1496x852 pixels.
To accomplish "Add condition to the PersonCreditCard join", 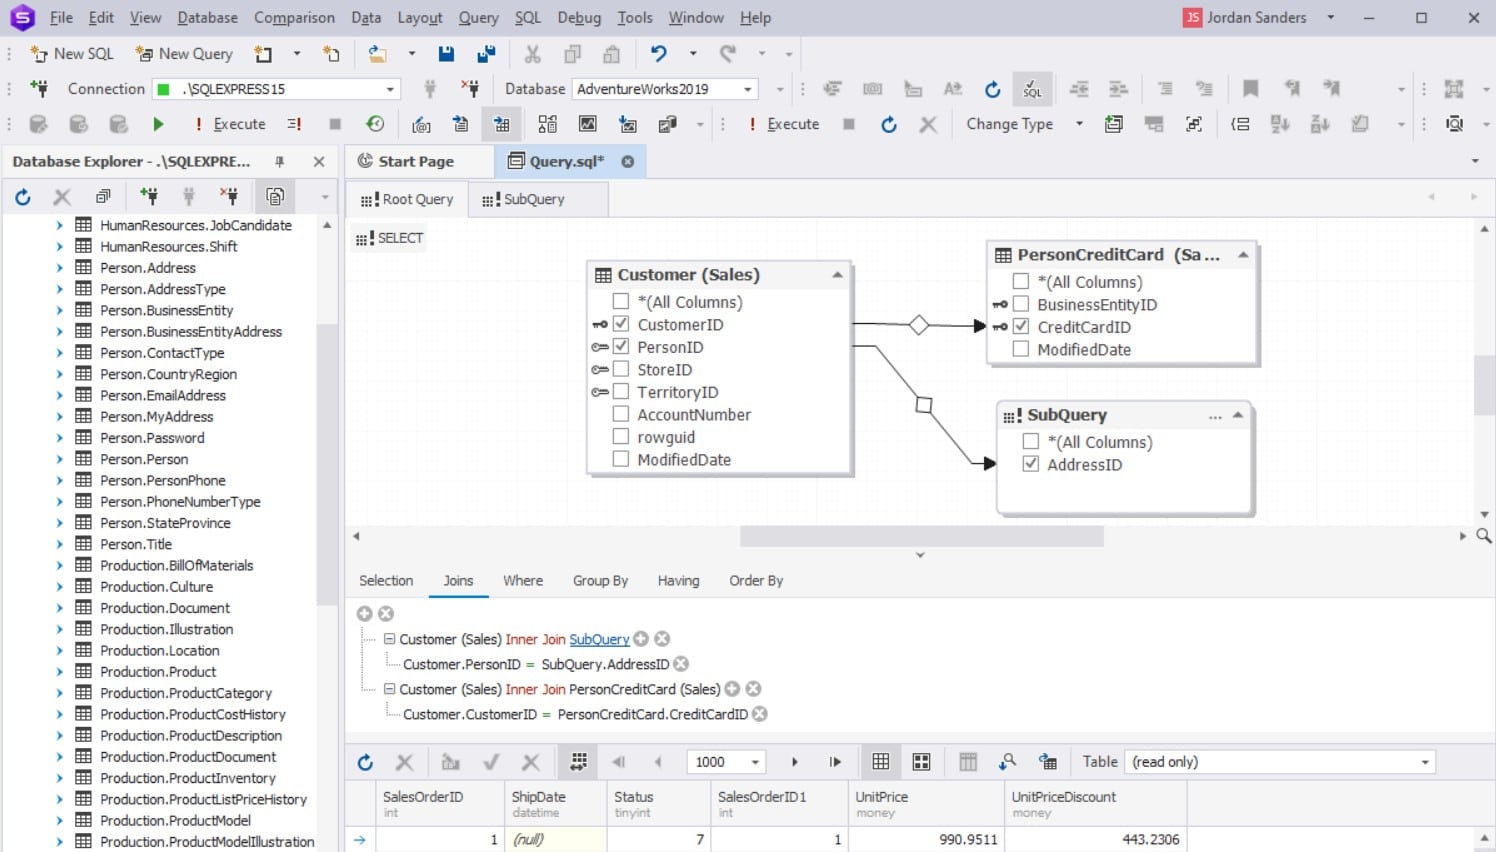I will [x=732, y=689].
